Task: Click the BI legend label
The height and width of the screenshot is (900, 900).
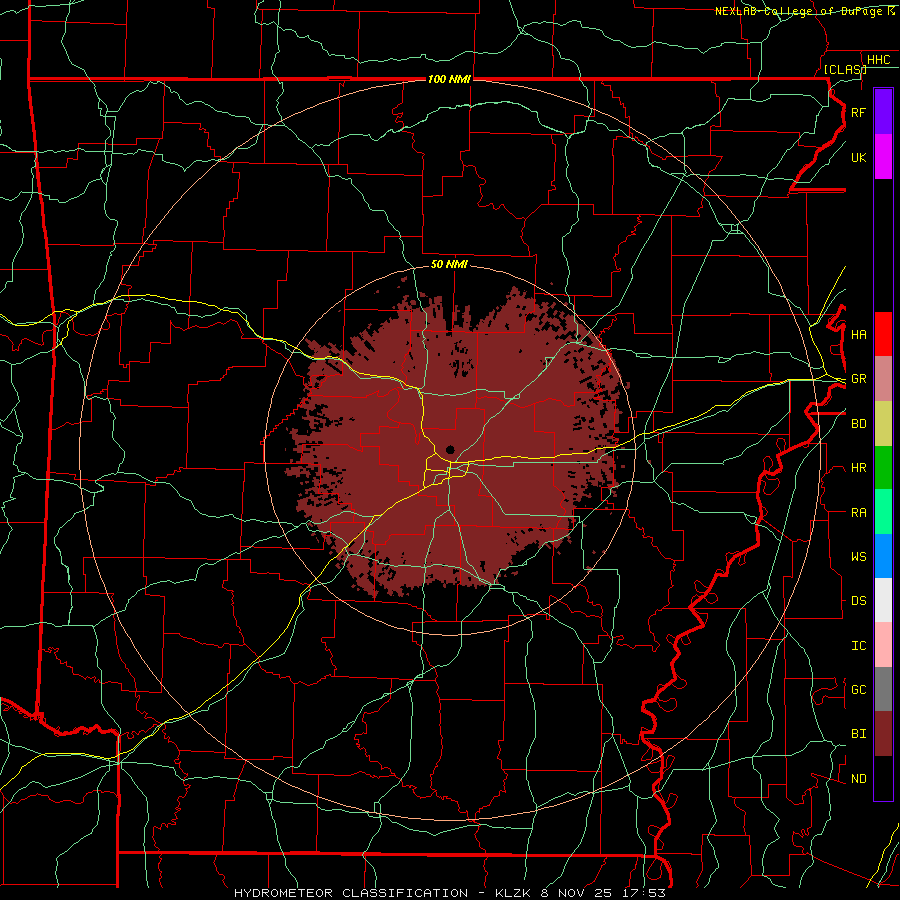Action: click(x=858, y=734)
